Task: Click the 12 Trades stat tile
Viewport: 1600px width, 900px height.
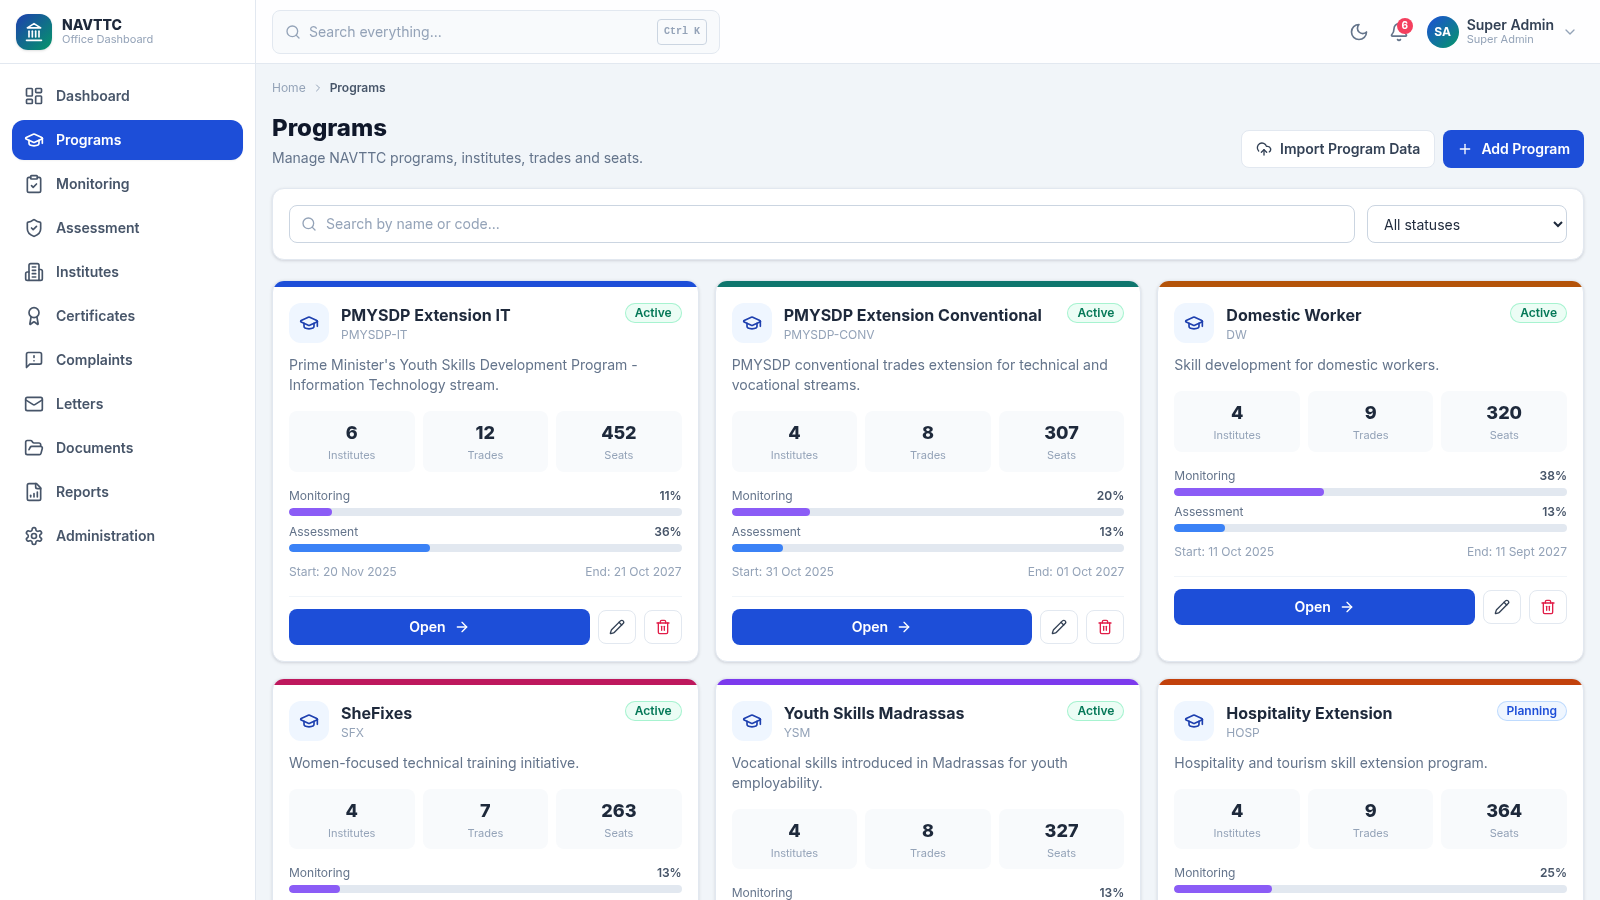Action: [x=485, y=441]
